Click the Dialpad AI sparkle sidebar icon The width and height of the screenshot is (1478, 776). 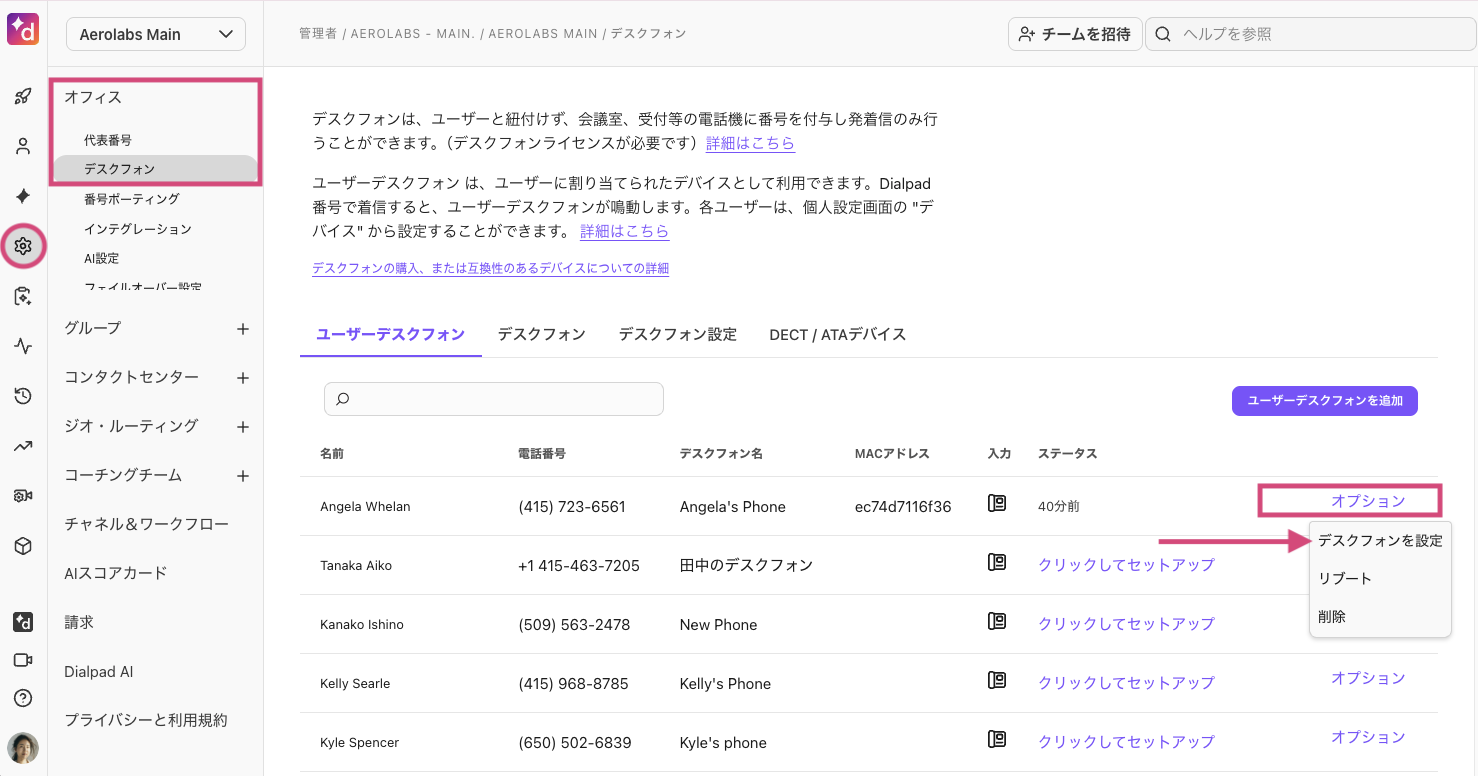tap(23, 196)
